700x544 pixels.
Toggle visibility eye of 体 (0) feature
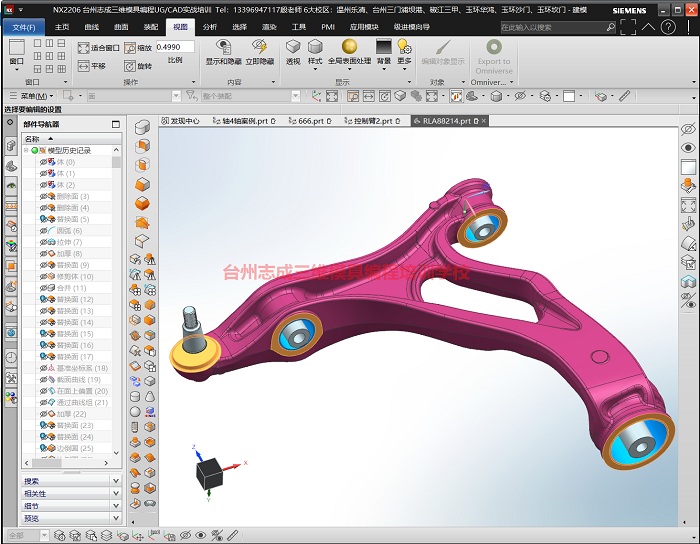[43, 162]
